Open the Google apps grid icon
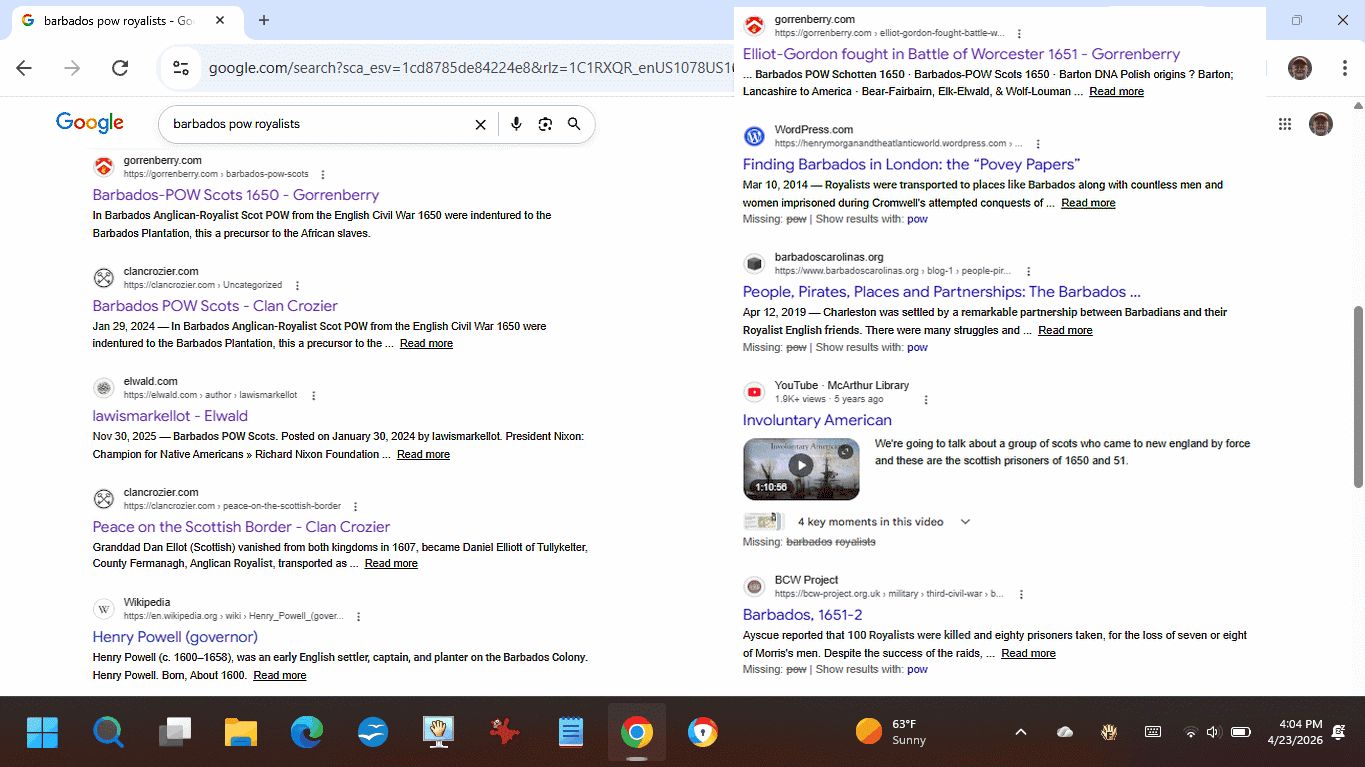Image resolution: width=1365 pixels, height=767 pixels. point(1284,124)
